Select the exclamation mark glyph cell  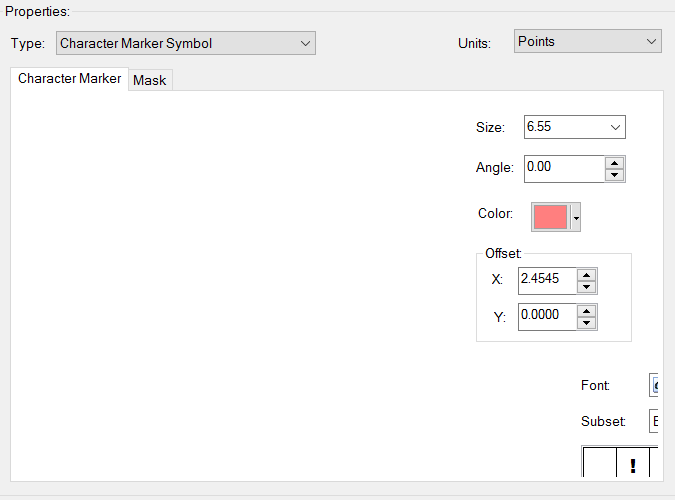(x=633, y=464)
